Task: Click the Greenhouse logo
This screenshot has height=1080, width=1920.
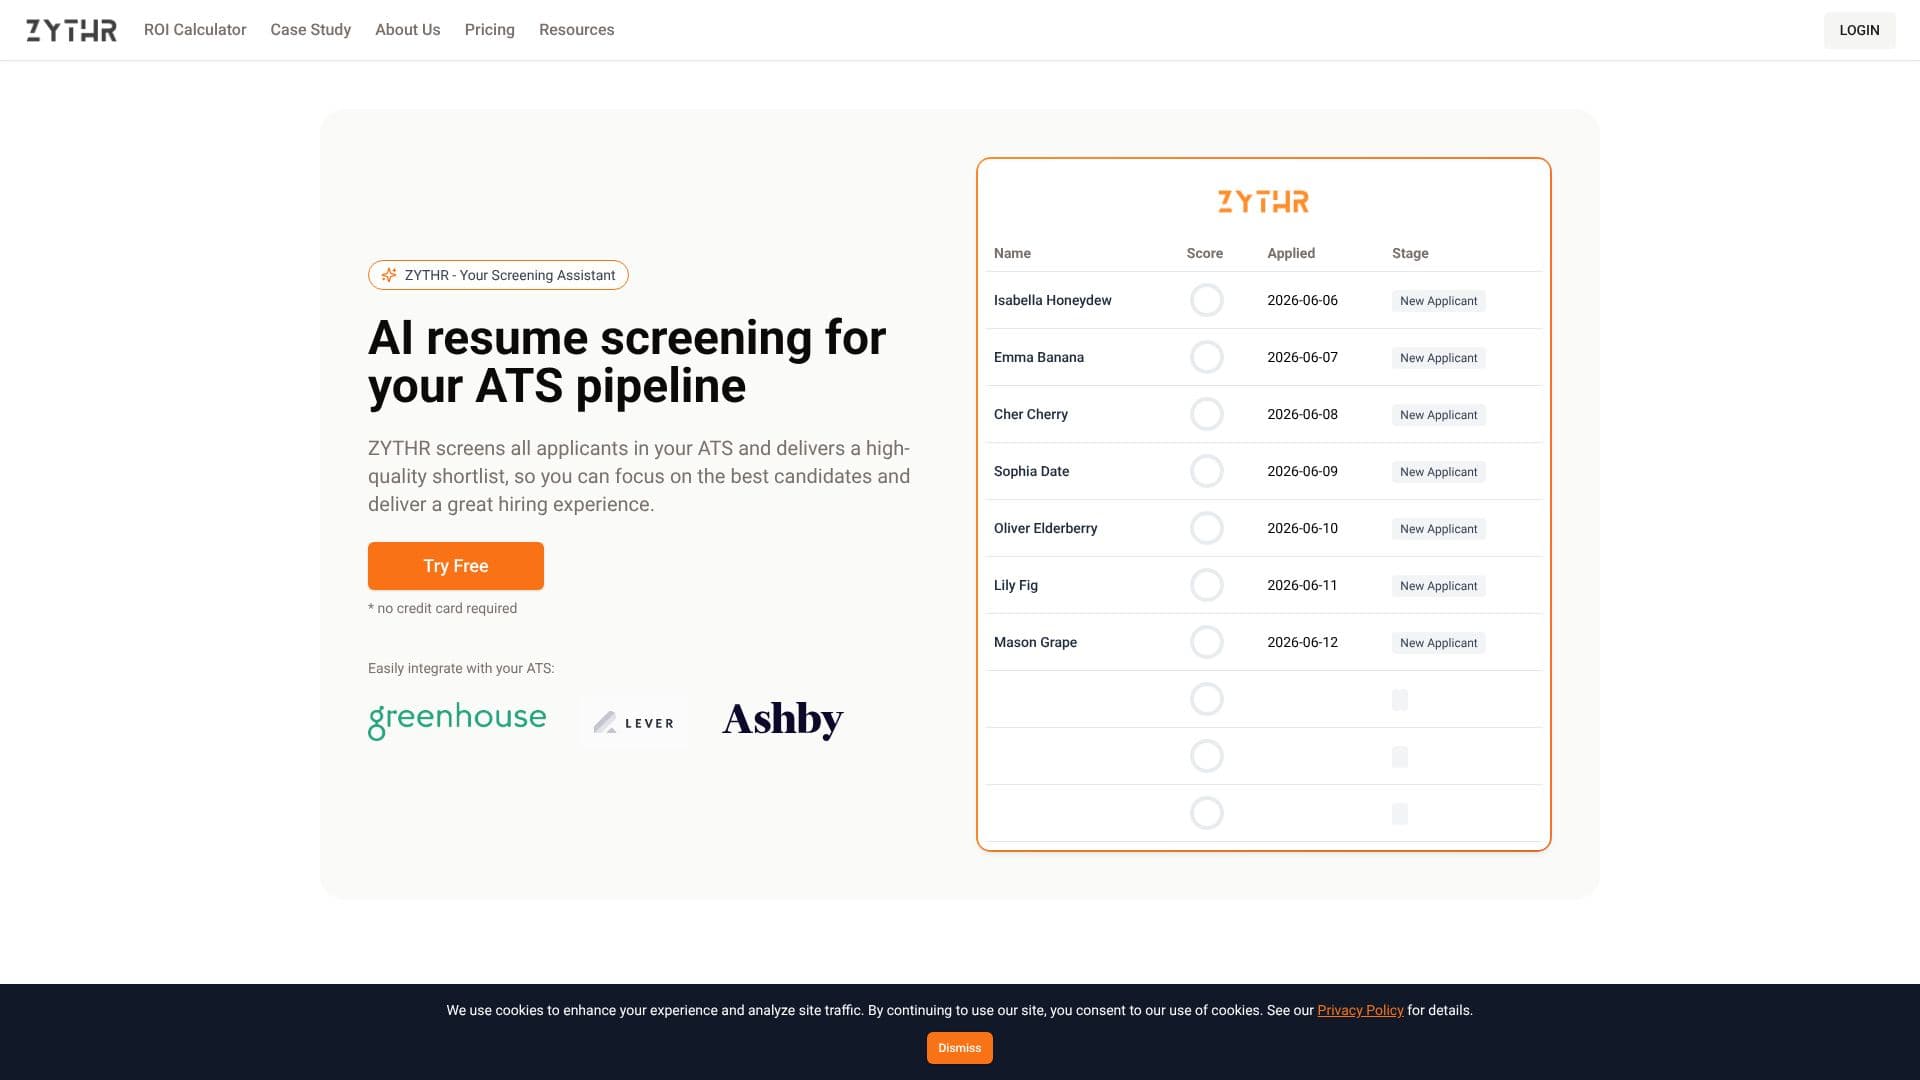Action: click(457, 720)
